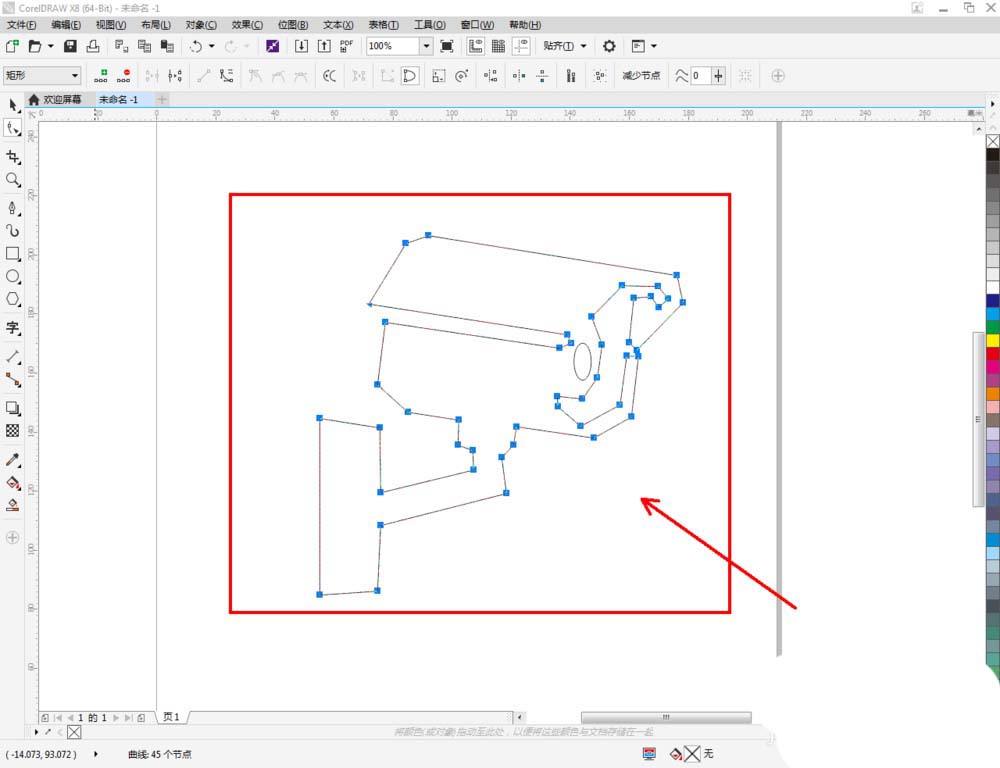Pick the Transparency checkerboard tool
The image size is (1000, 768).
click(13, 431)
